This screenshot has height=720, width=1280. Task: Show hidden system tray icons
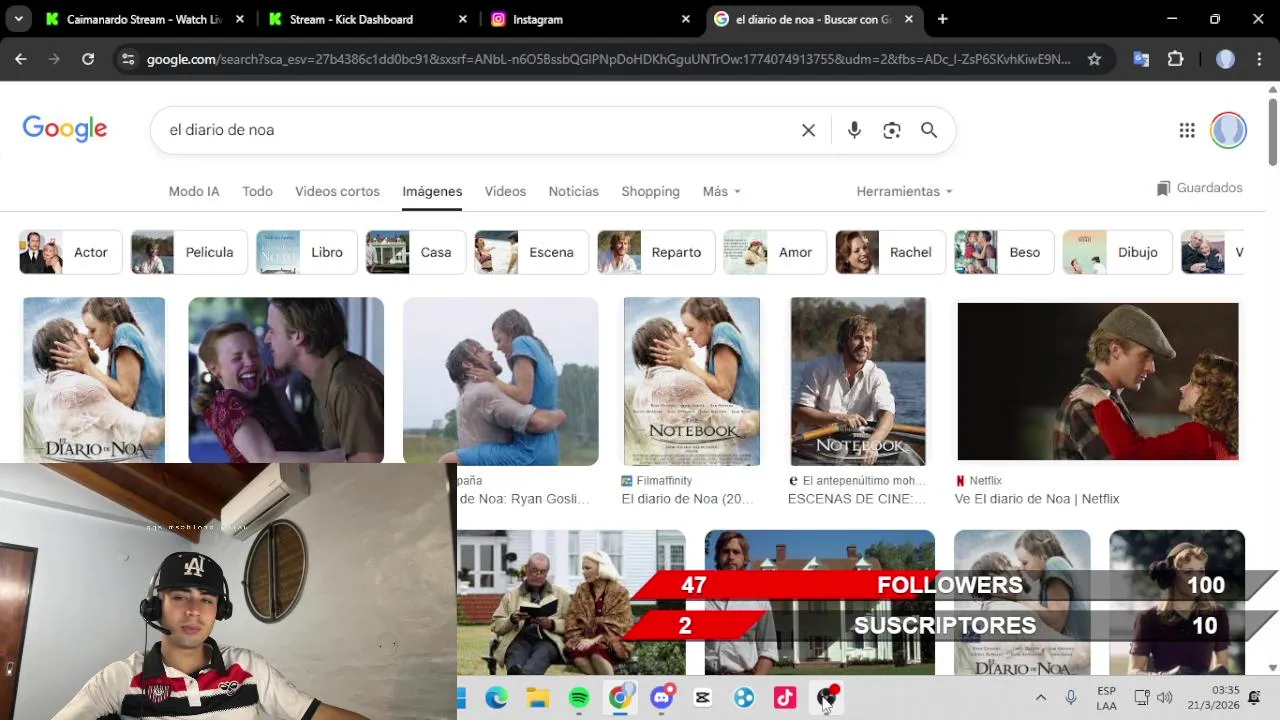1040,698
